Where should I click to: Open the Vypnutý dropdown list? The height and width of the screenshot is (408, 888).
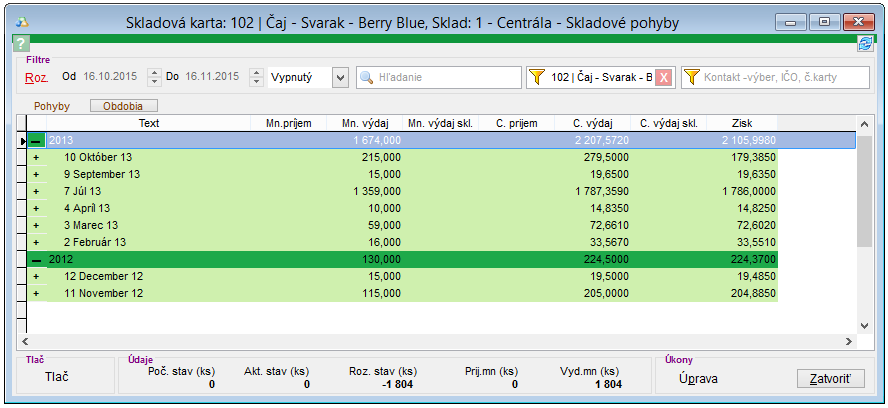pyautogui.click(x=339, y=77)
